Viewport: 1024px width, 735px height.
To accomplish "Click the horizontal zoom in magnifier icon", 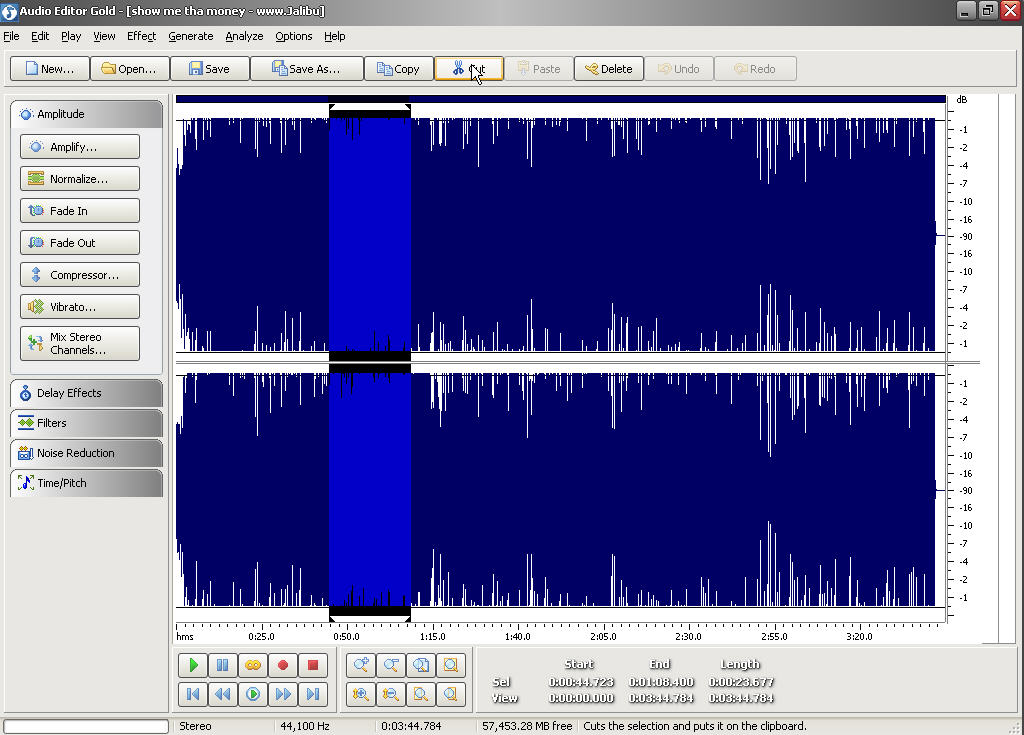I will (361, 665).
